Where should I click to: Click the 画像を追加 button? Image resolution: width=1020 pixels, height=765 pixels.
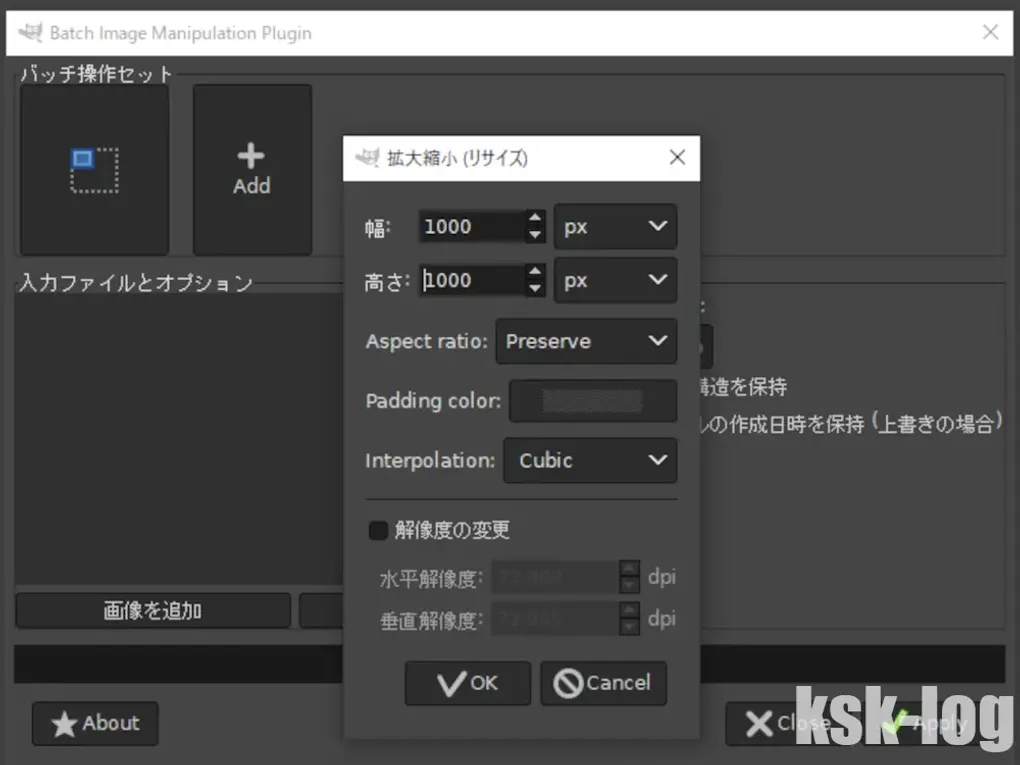point(153,611)
